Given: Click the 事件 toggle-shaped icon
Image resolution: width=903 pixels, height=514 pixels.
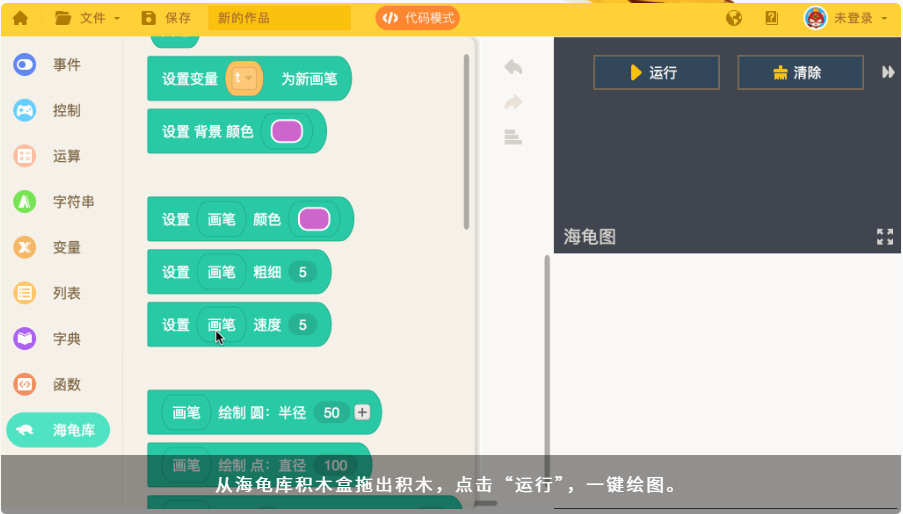Looking at the screenshot, I should click(25, 64).
